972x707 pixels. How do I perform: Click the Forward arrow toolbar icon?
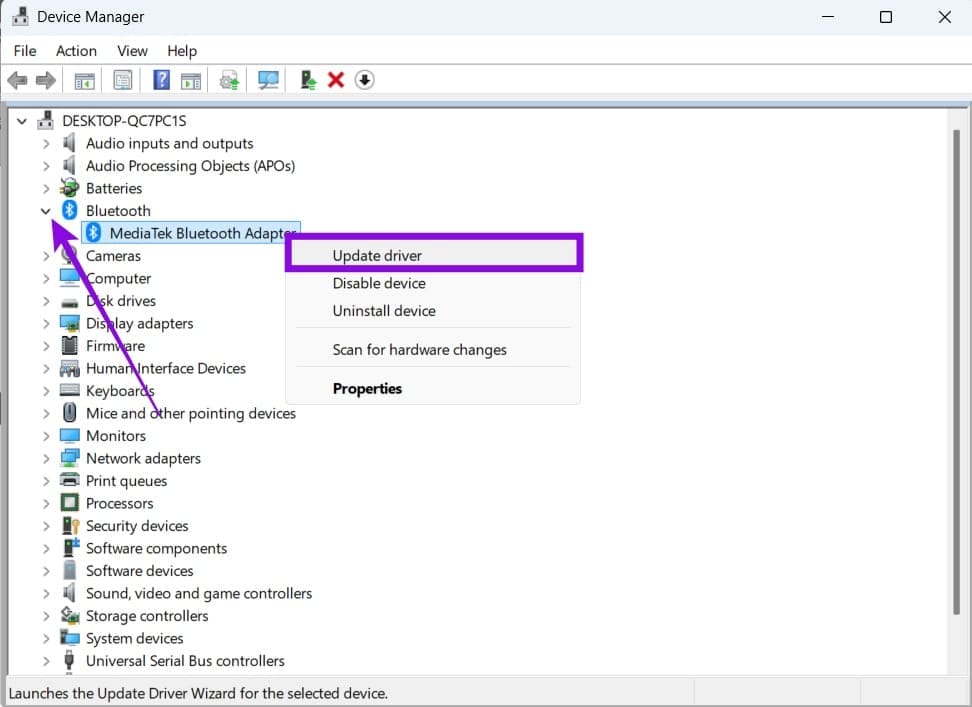pyautogui.click(x=46, y=80)
